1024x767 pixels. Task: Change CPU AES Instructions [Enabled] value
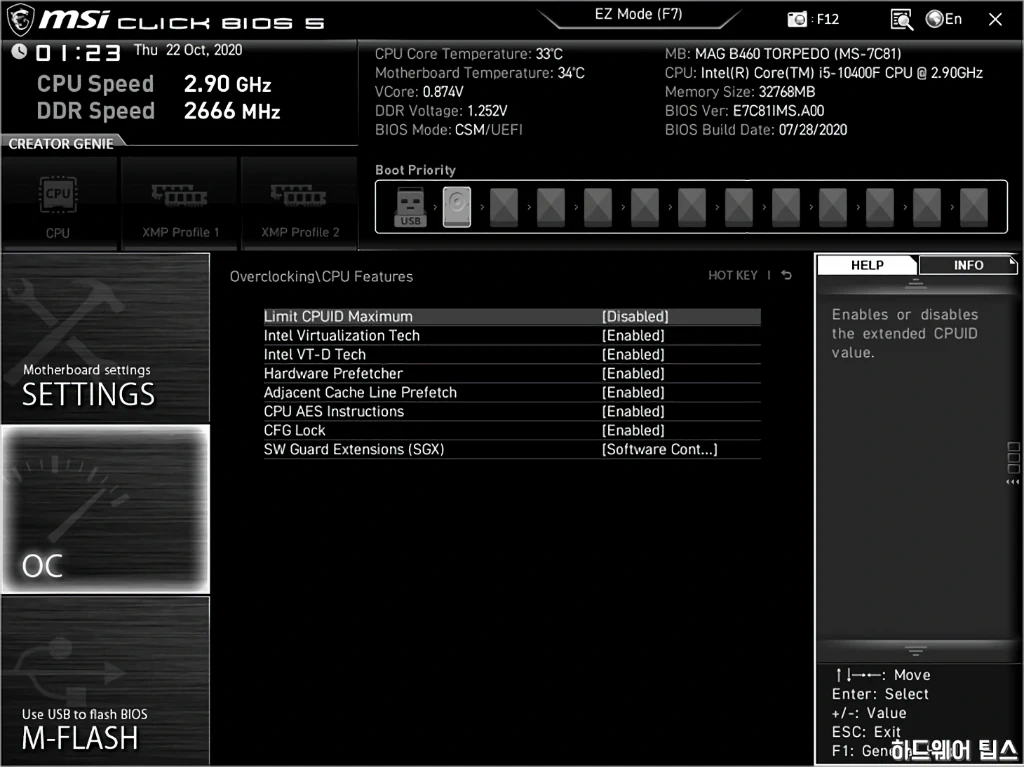(x=633, y=411)
